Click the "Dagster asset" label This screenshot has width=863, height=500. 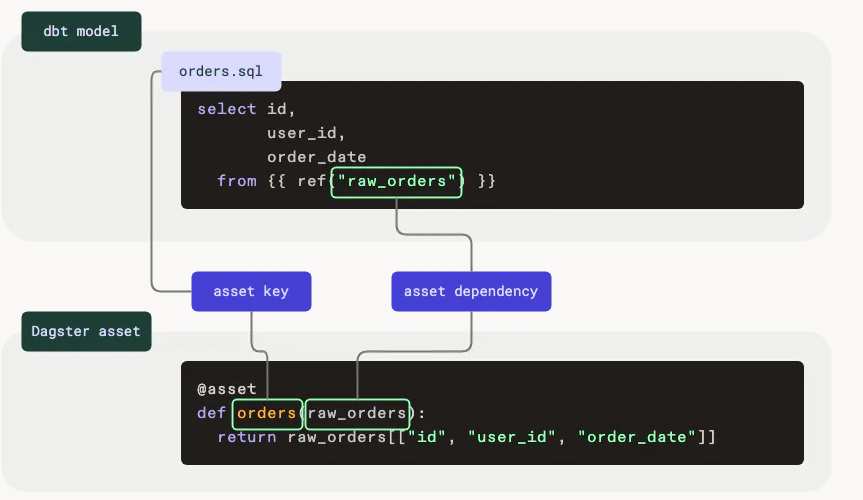click(86, 331)
